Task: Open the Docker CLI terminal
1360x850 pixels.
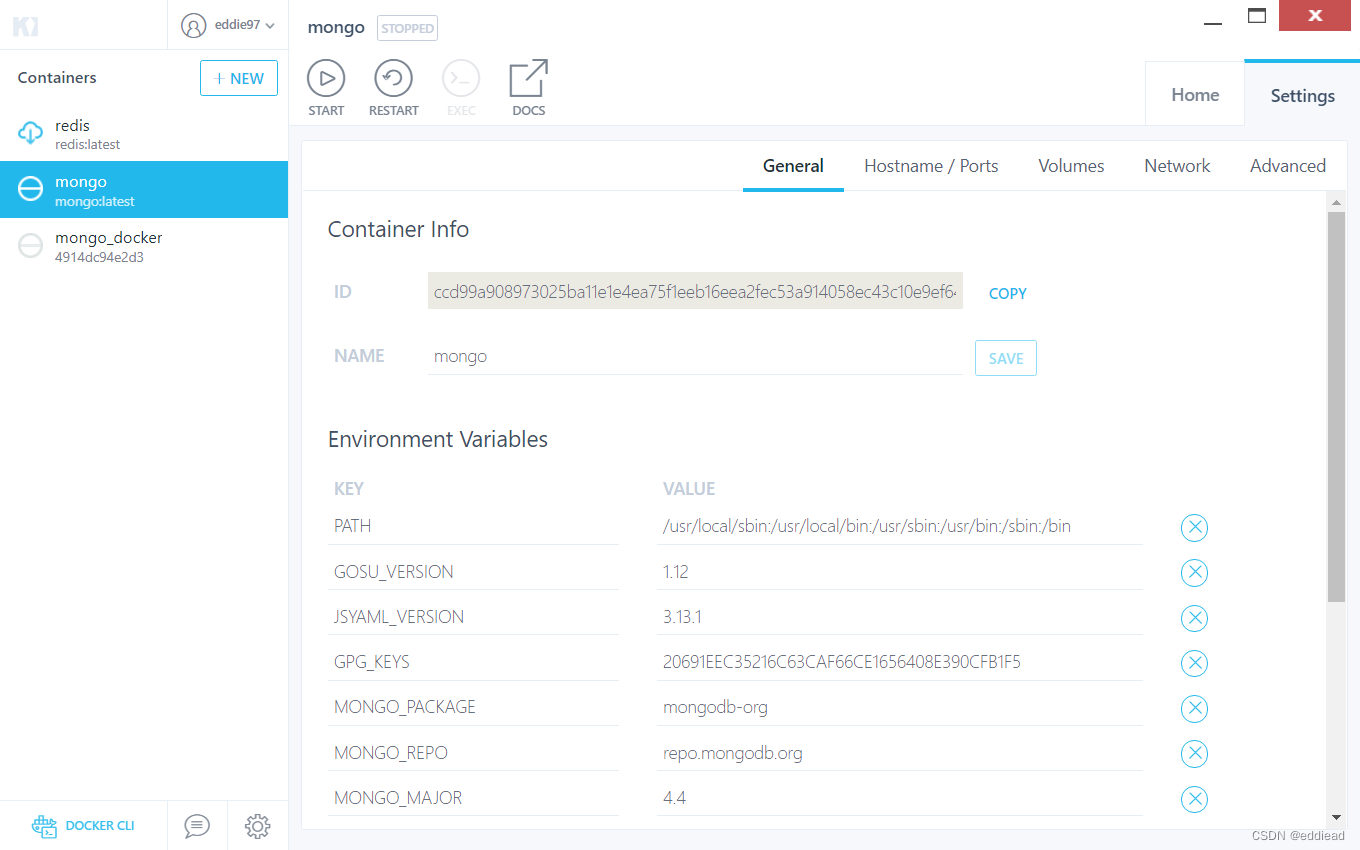Action: [83, 826]
